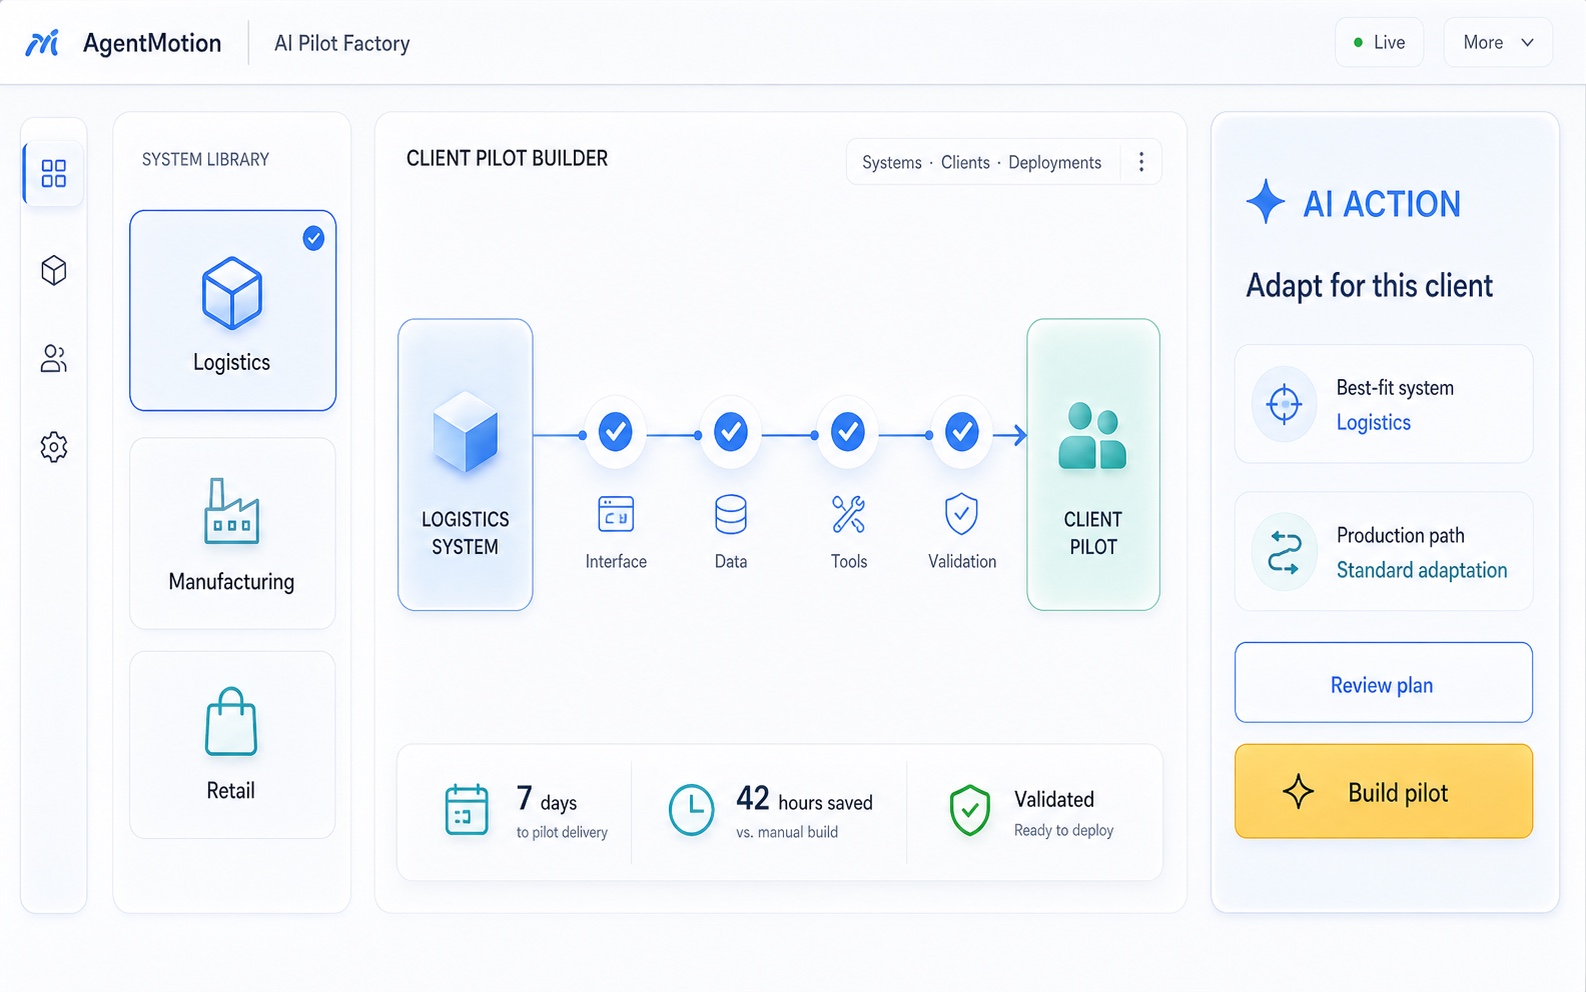Click the Manufacturing factory icon
Viewport: 1586px width, 992px height.
[232, 511]
